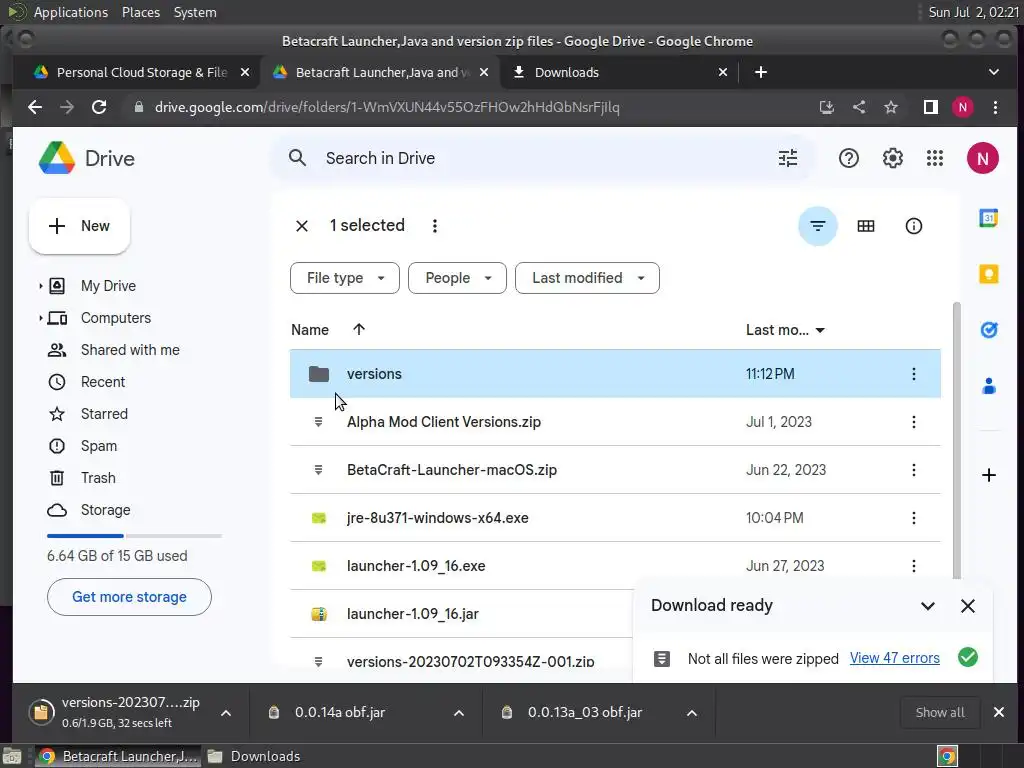
Task: Open Chrome profile N avatar in toolbar
Action: [963, 107]
